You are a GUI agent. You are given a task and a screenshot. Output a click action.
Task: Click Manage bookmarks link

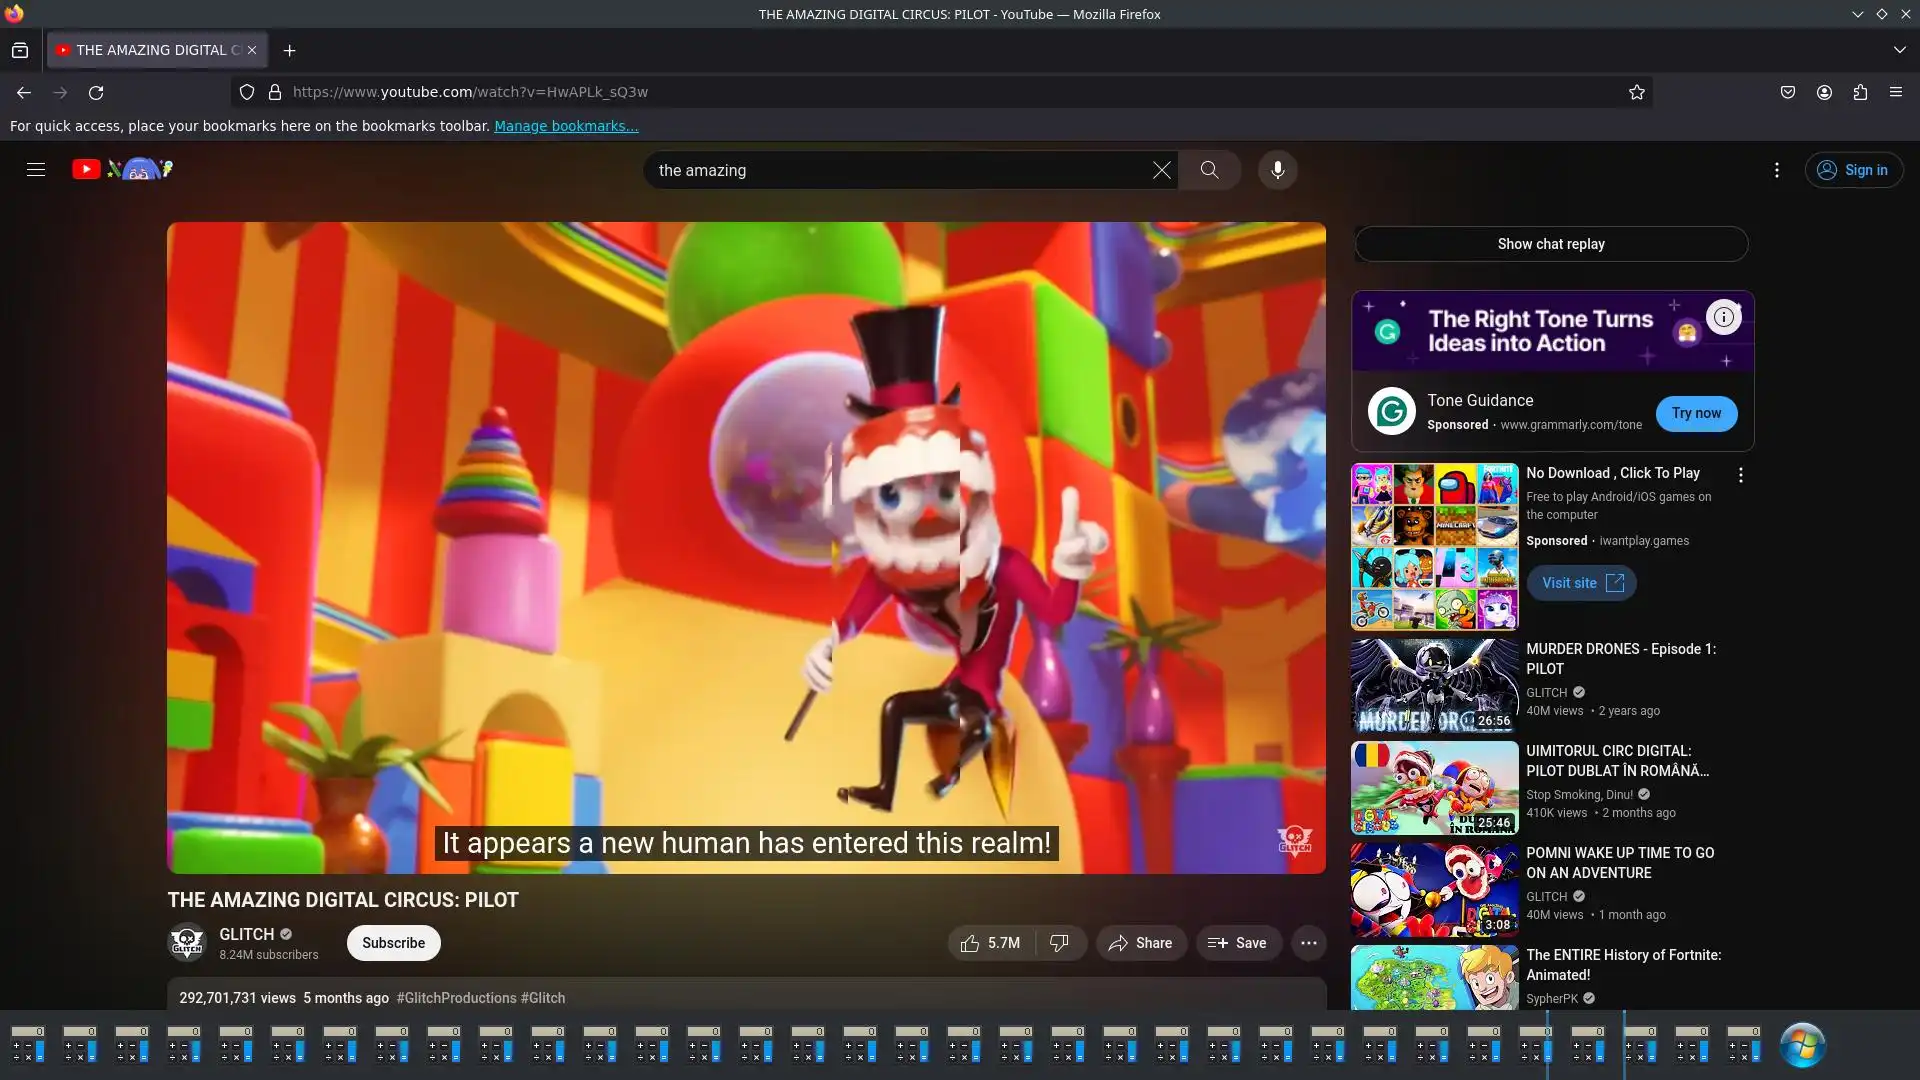pos(565,126)
